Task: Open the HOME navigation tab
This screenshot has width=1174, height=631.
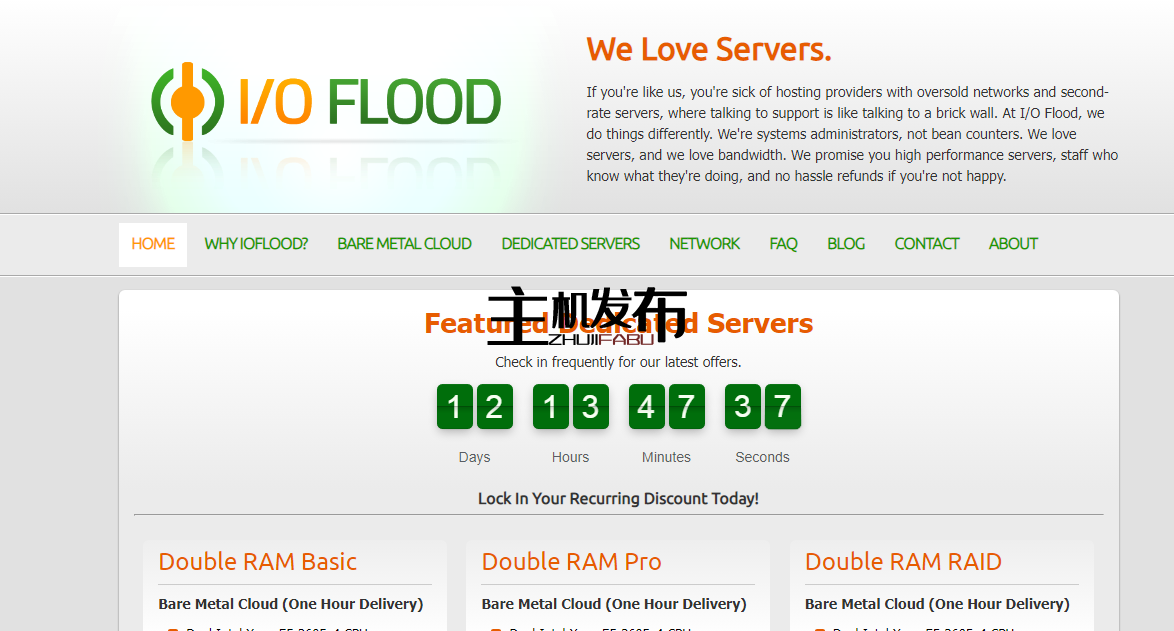Action: pos(153,244)
